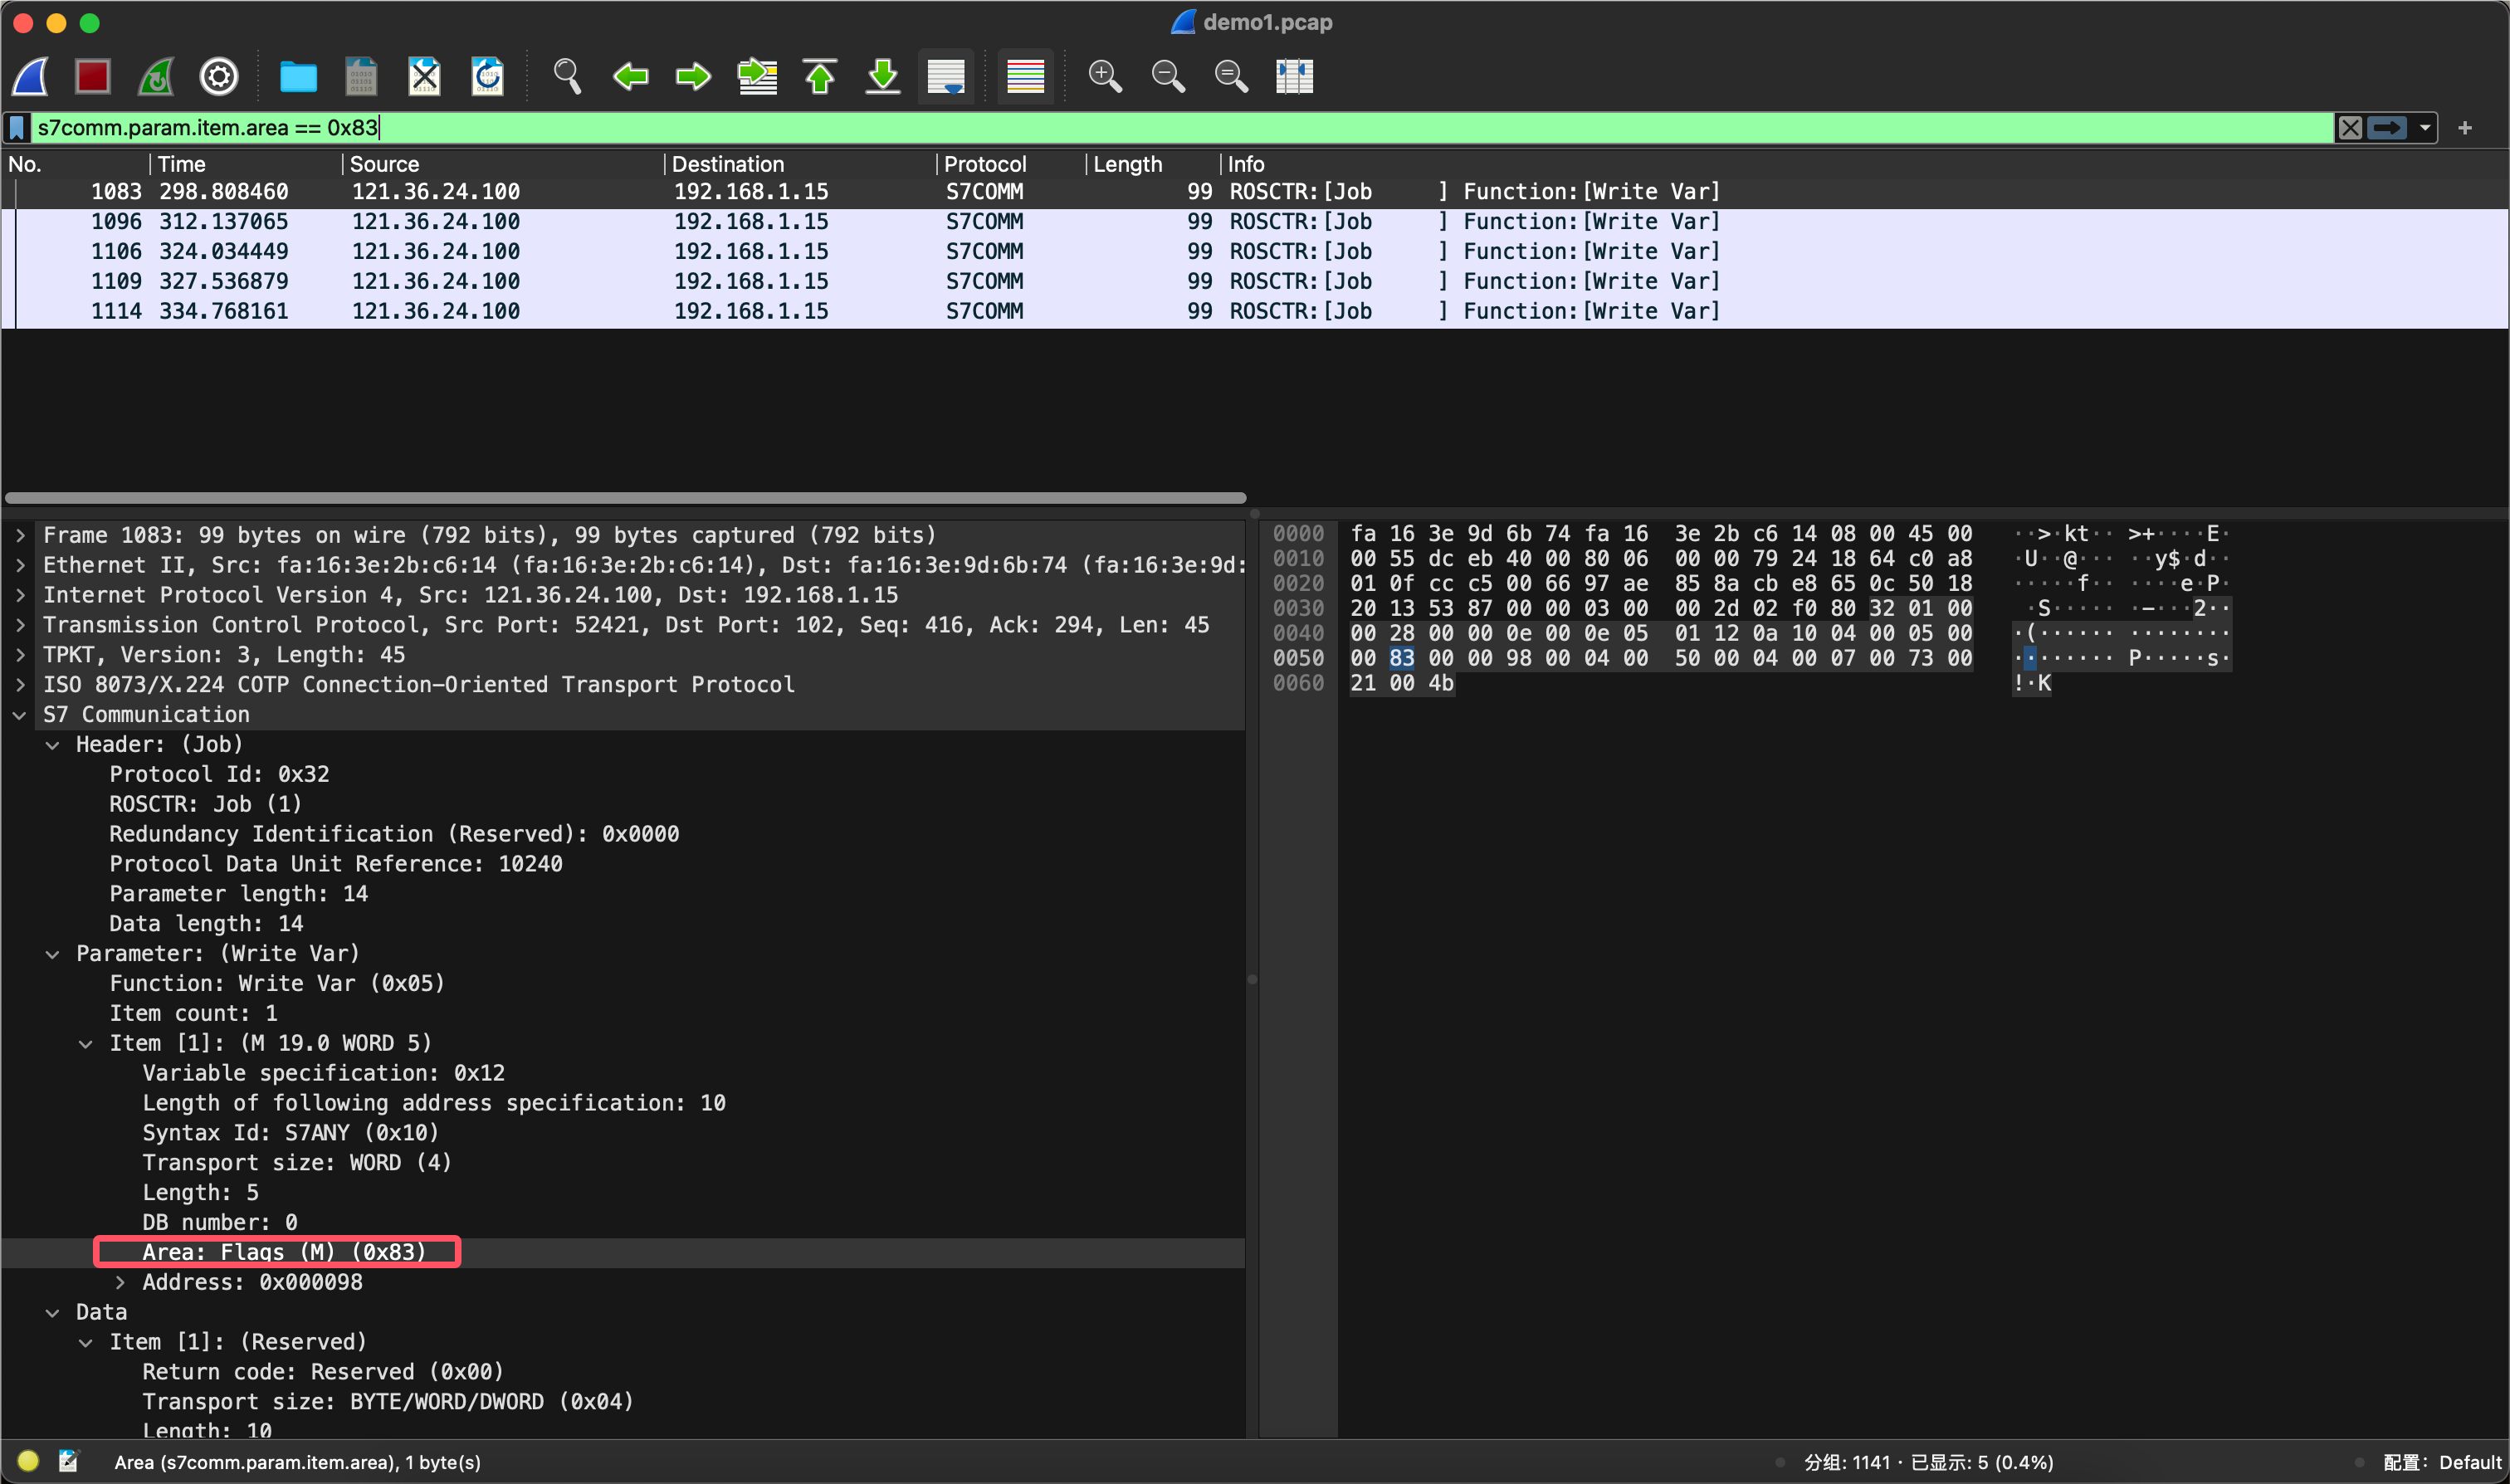Open expert info yellow circle icon
2510x1484 pixels.
click(28, 1462)
